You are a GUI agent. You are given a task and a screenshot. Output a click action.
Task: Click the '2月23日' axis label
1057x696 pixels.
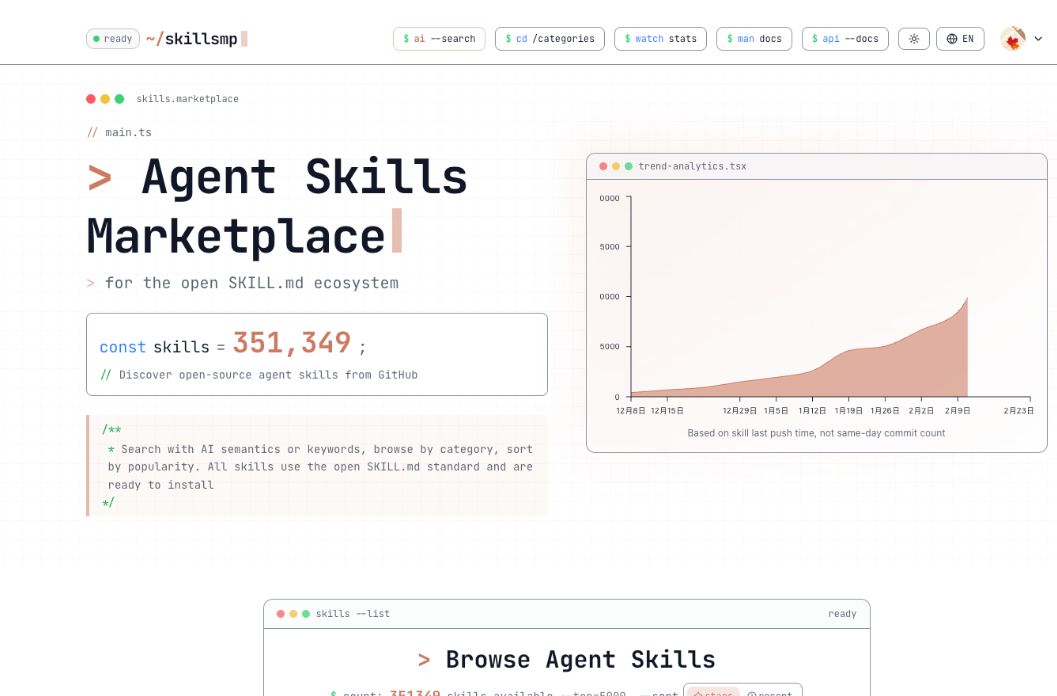(1018, 411)
